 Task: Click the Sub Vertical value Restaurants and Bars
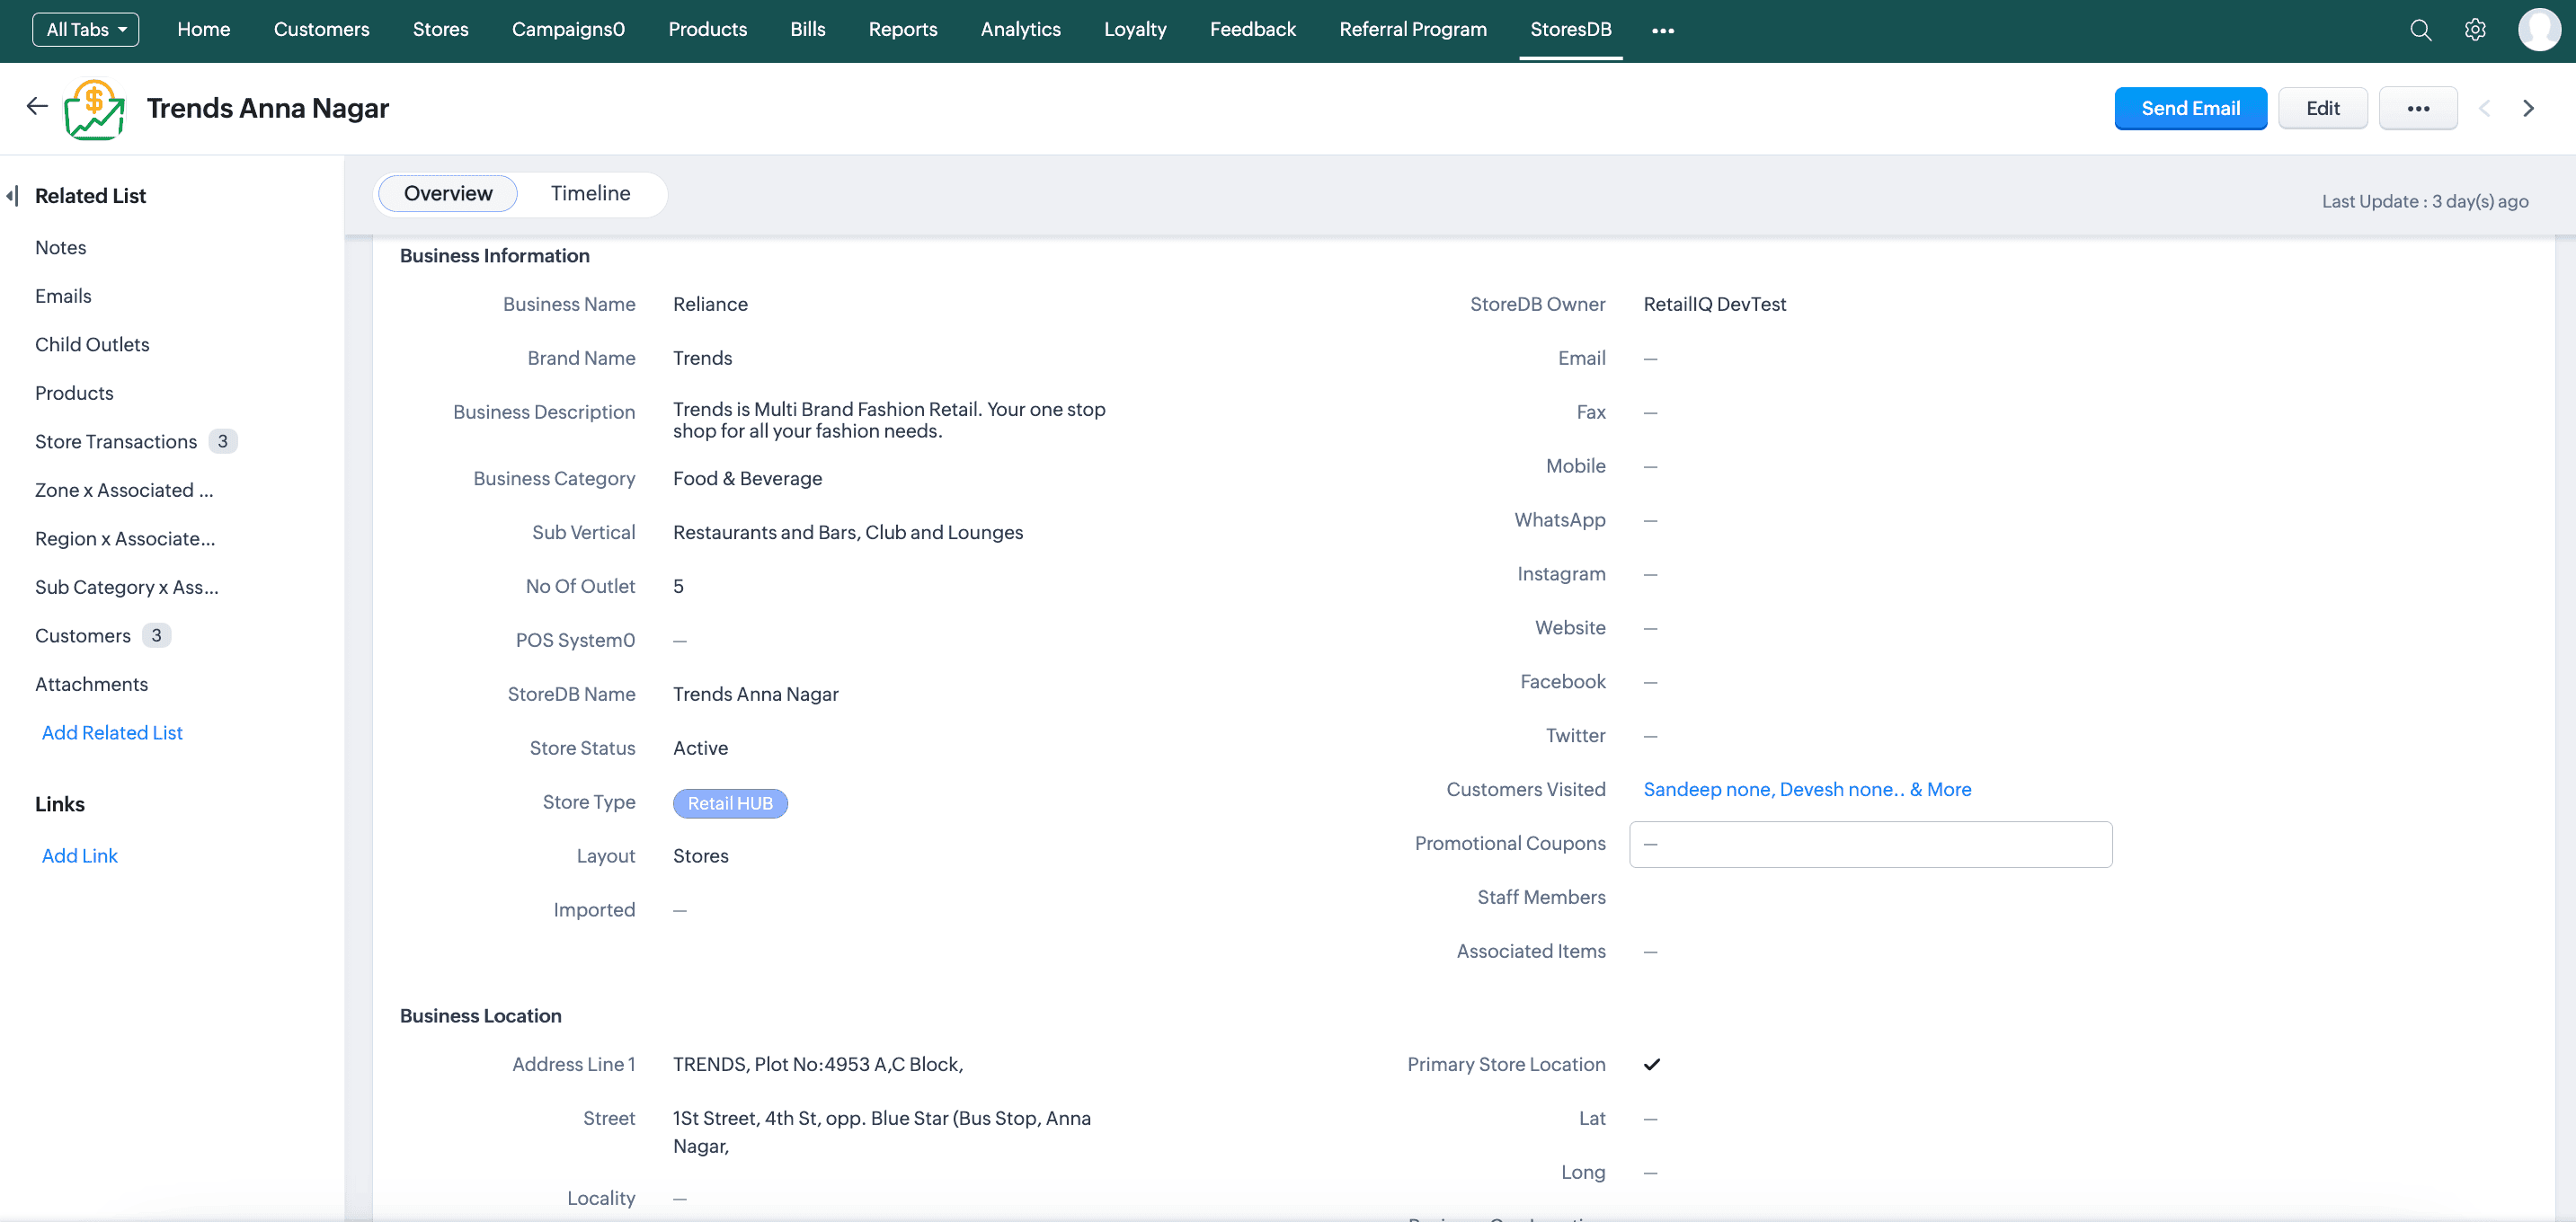pos(848,532)
